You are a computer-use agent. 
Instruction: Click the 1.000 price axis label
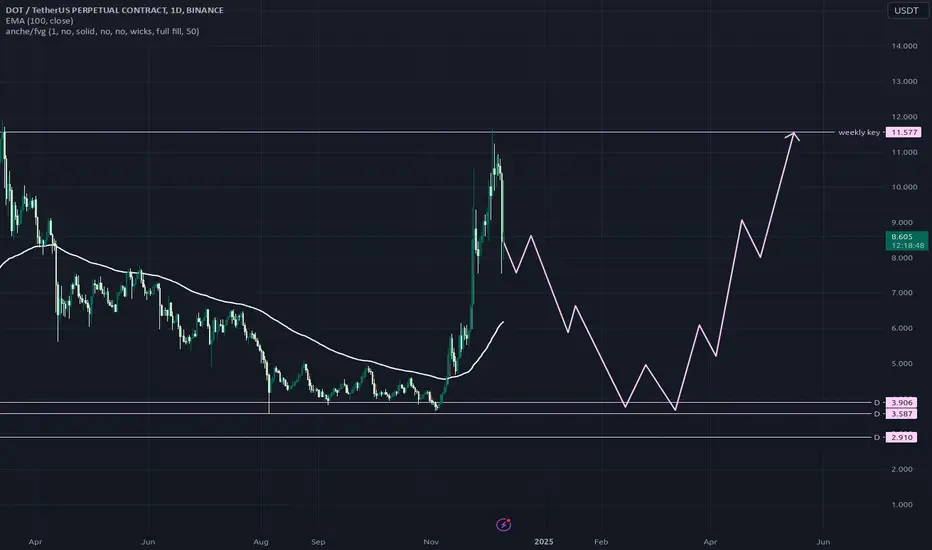tap(902, 505)
